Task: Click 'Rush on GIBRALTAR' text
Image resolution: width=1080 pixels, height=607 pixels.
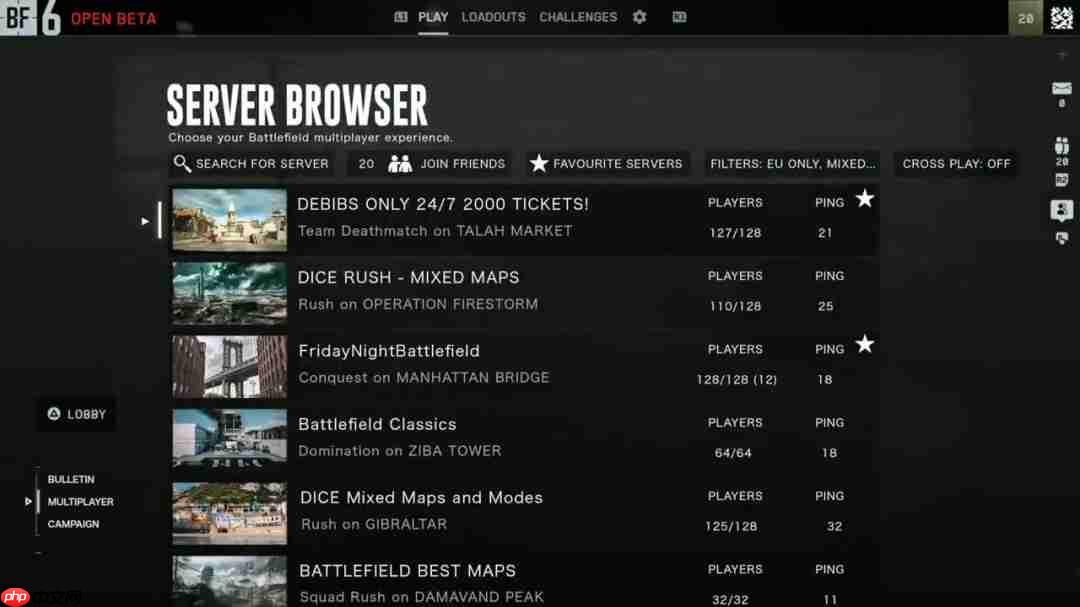Action: coord(374,524)
